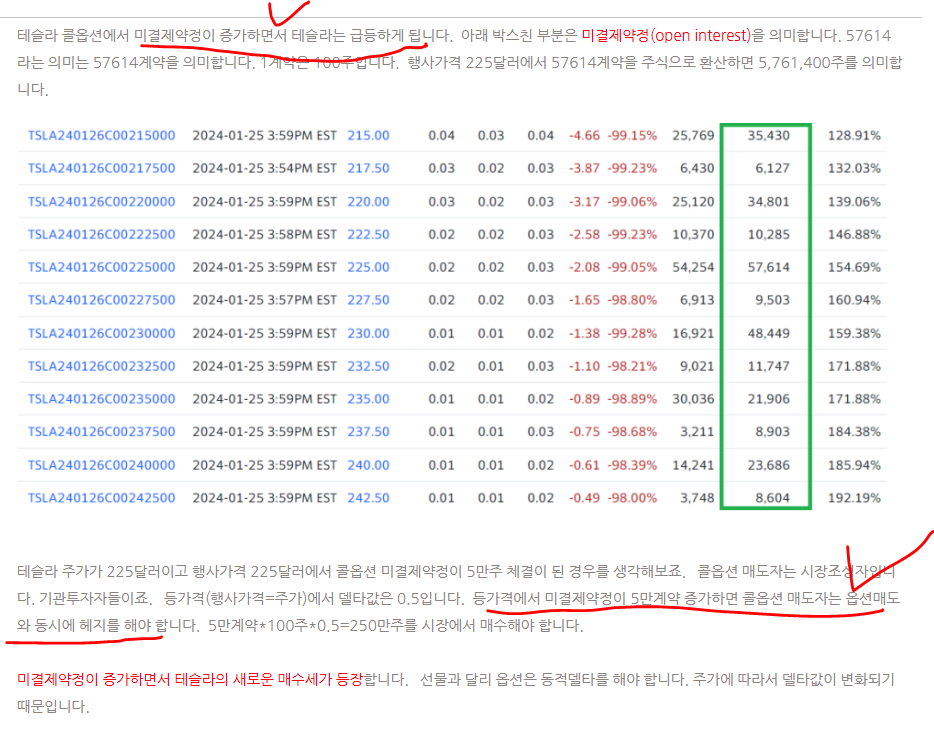
Task: Click volume value 30,036
Action: pyautogui.click(x=693, y=399)
